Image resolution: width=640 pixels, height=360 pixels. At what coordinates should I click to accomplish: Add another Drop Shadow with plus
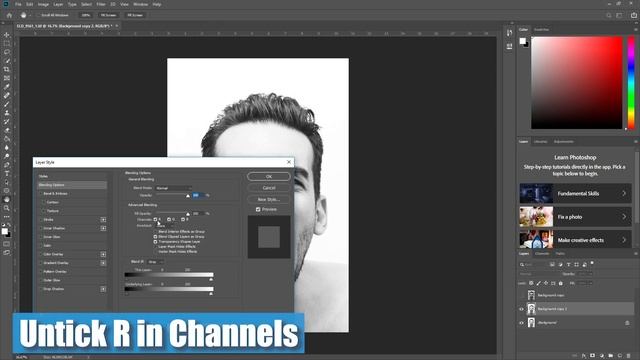coord(103,289)
